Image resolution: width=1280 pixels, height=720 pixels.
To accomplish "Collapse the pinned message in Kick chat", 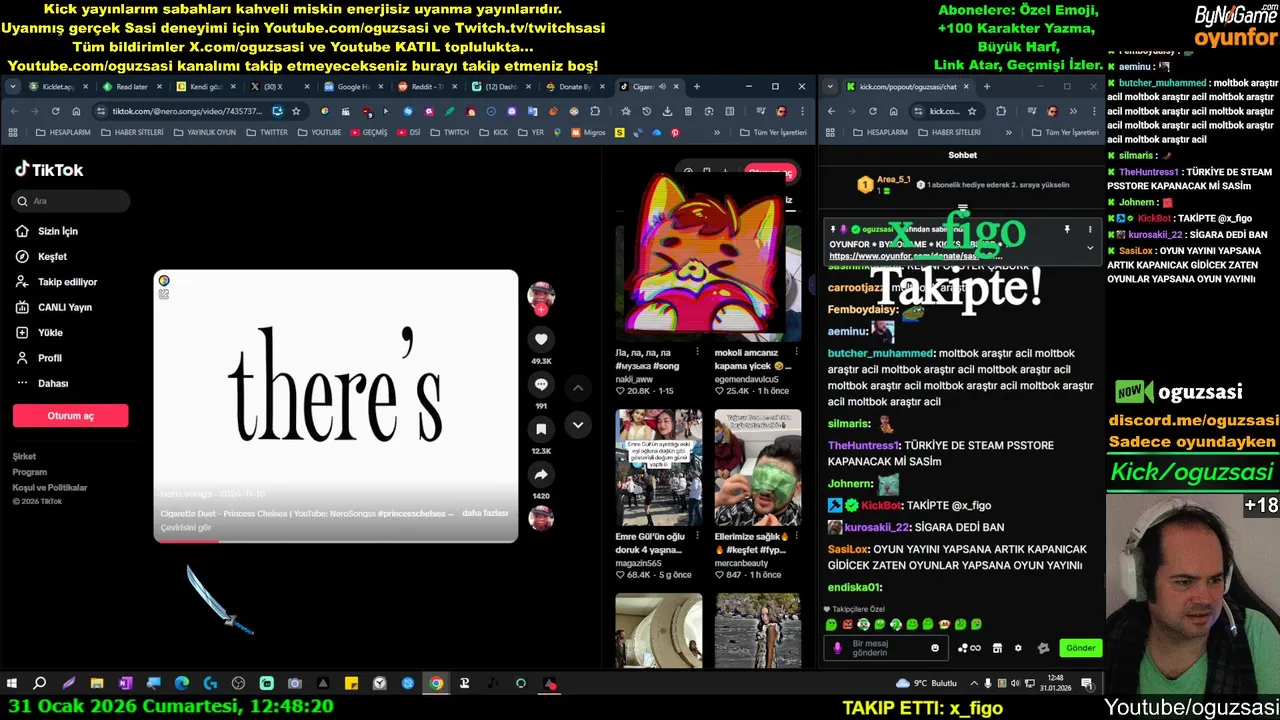I will pyautogui.click(x=1090, y=247).
